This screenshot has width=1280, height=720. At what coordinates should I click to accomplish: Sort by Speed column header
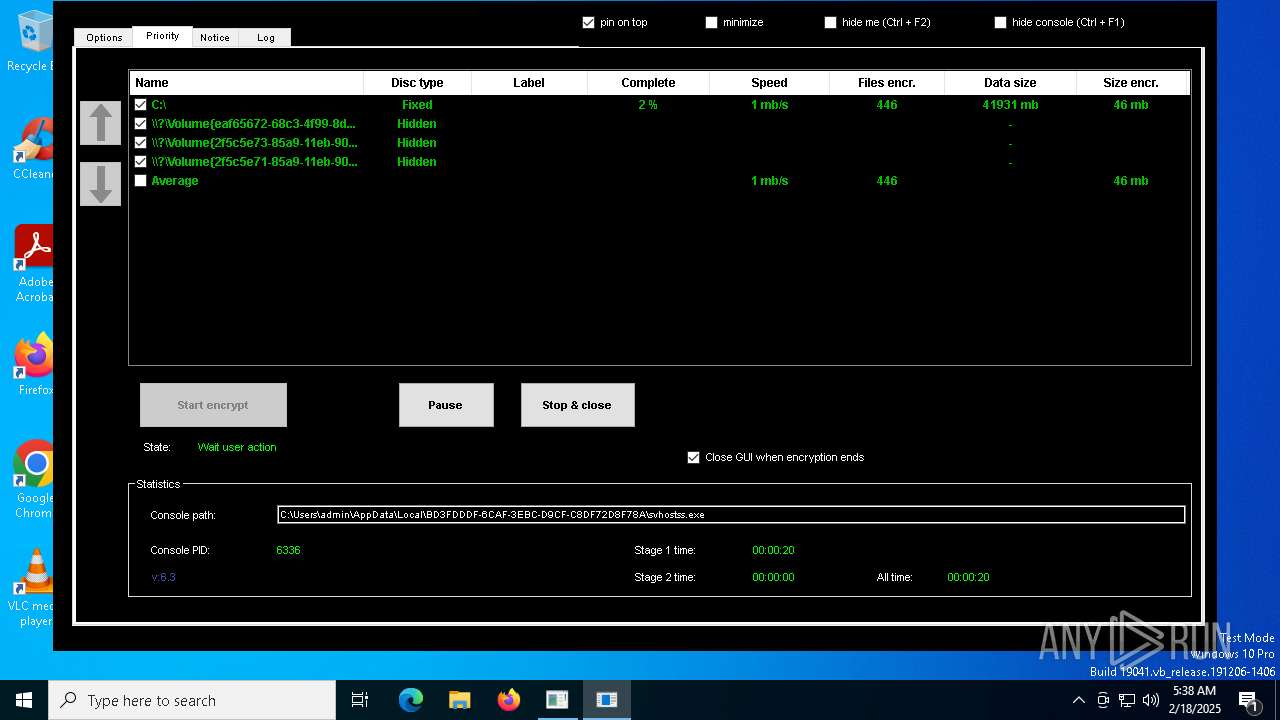[769, 83]
